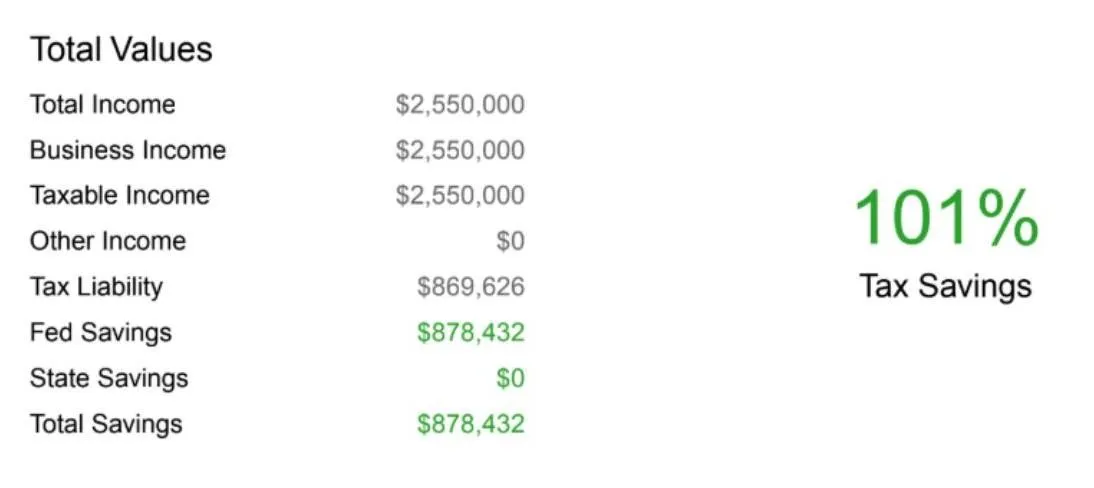The width and height of the screenshot is (1094, 488).
Task: Select the Business Income label
Action: [128, 150]
